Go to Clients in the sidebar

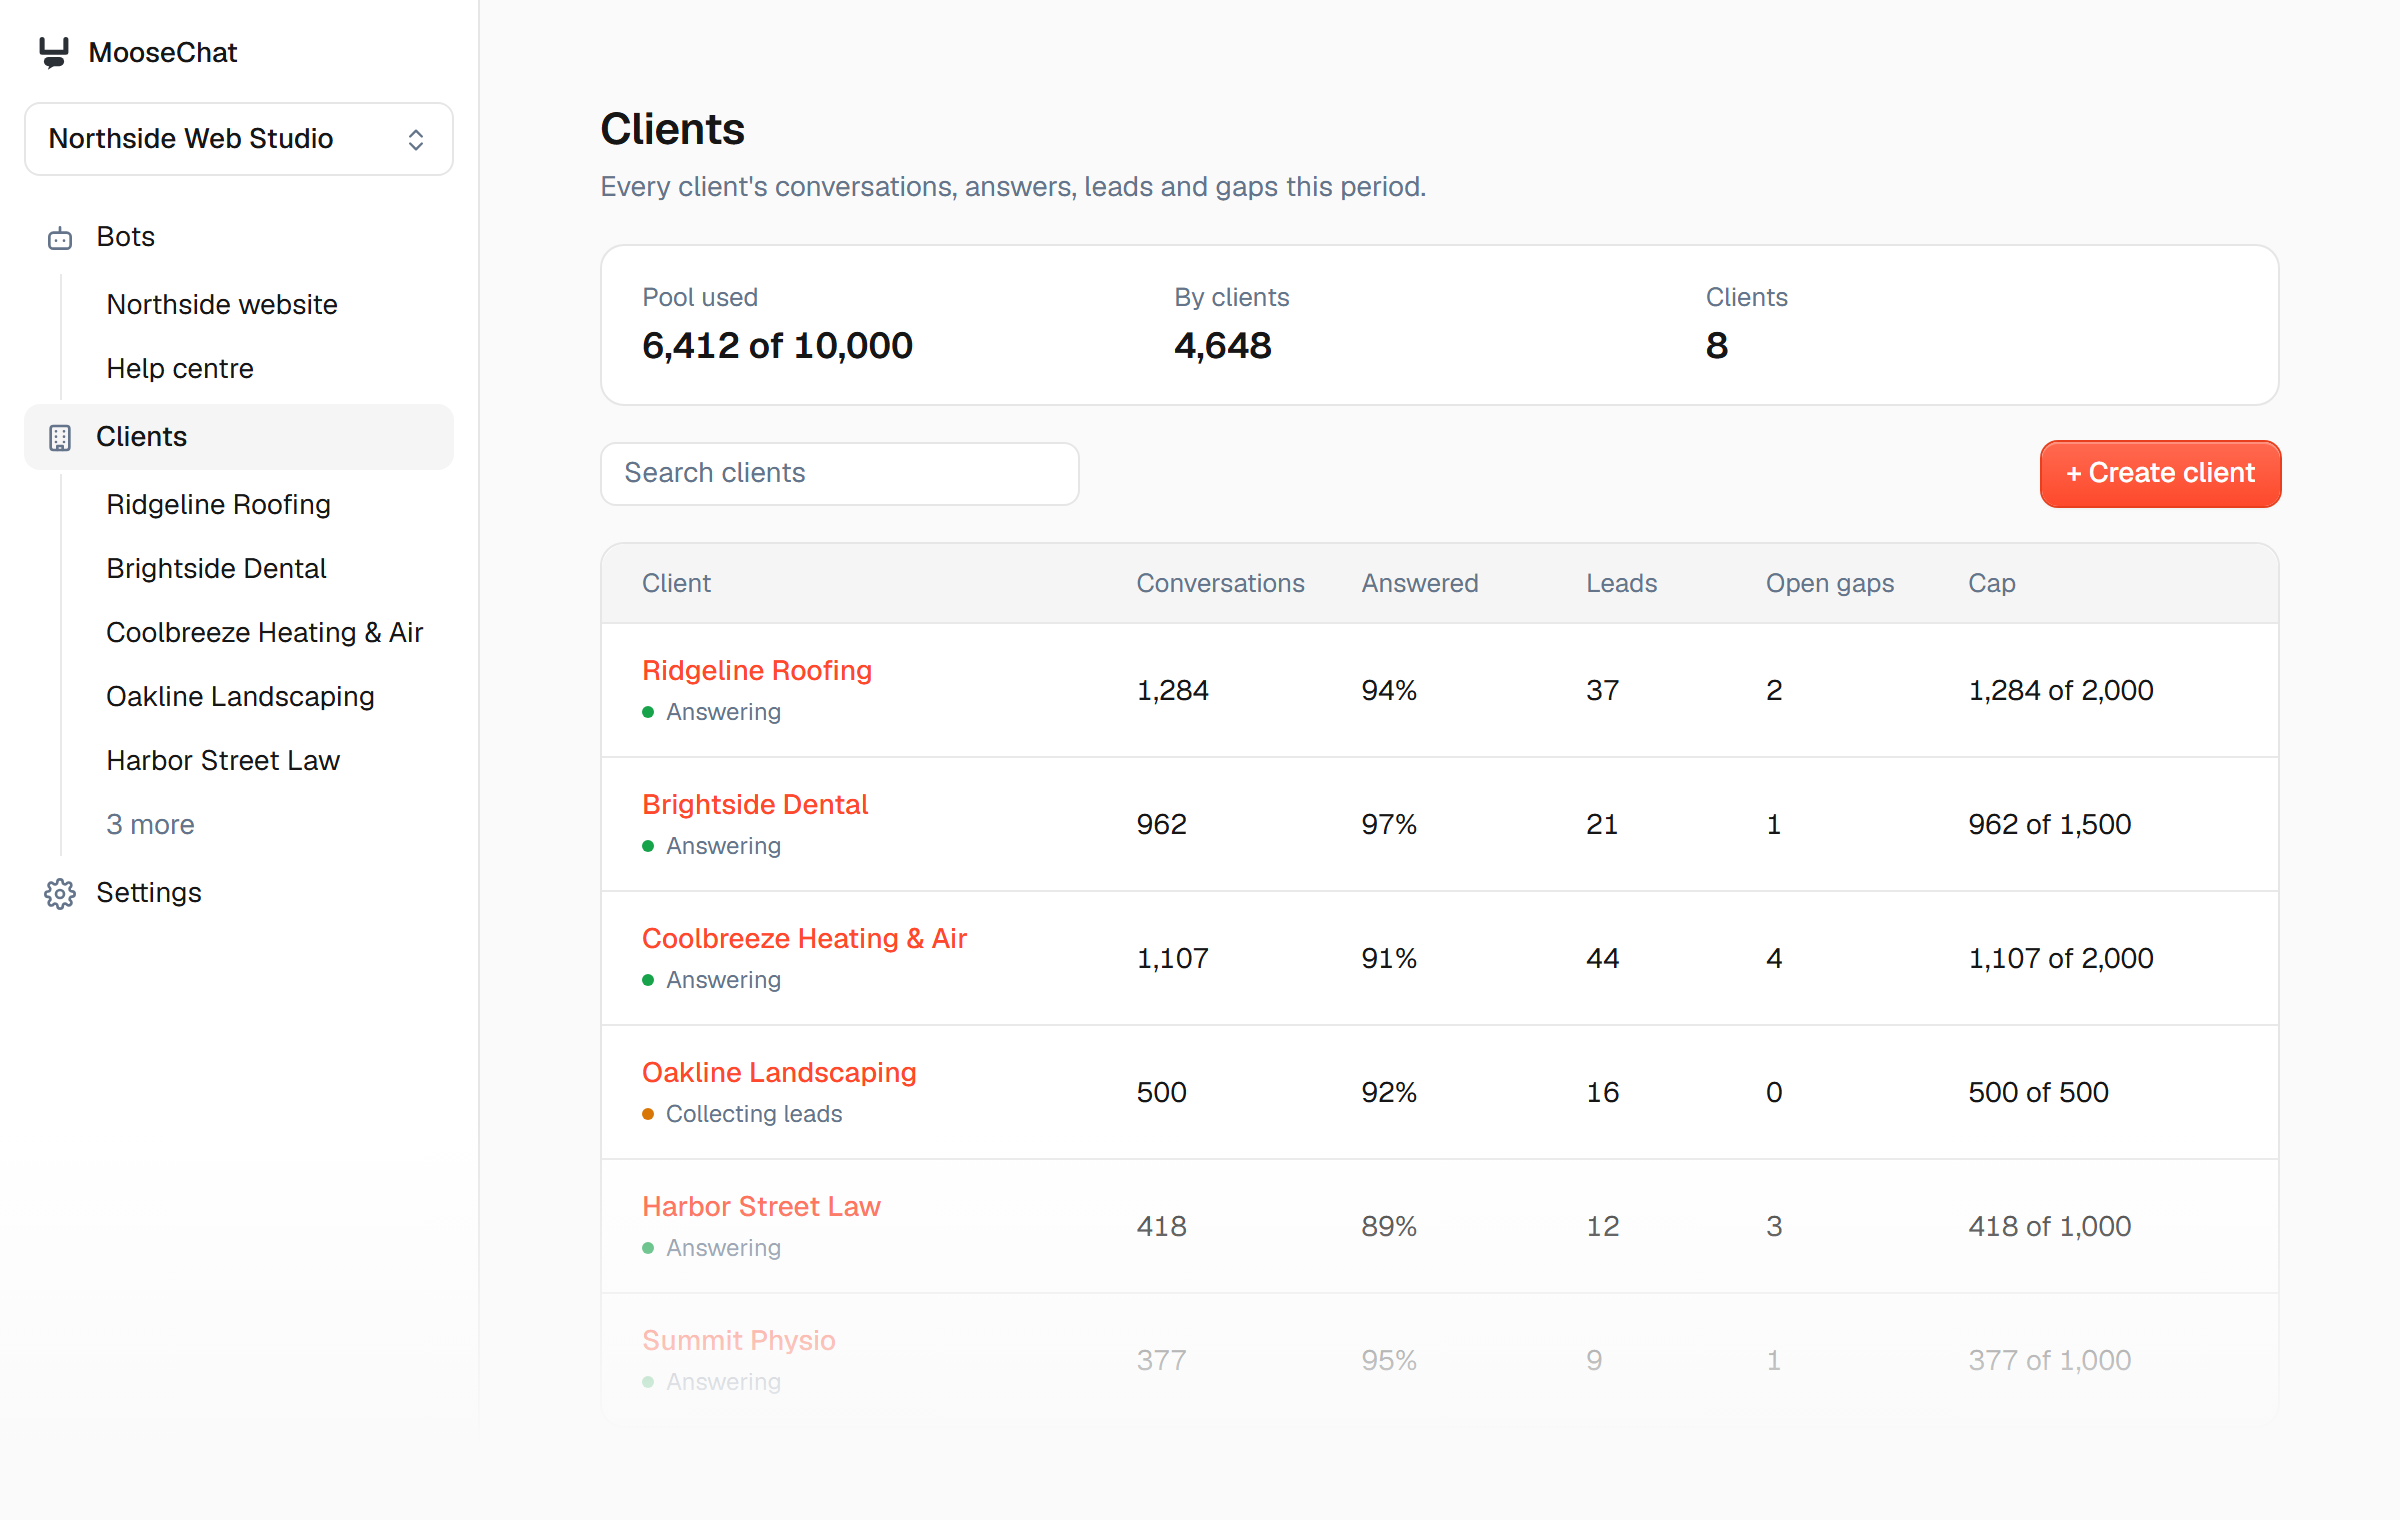239,437
